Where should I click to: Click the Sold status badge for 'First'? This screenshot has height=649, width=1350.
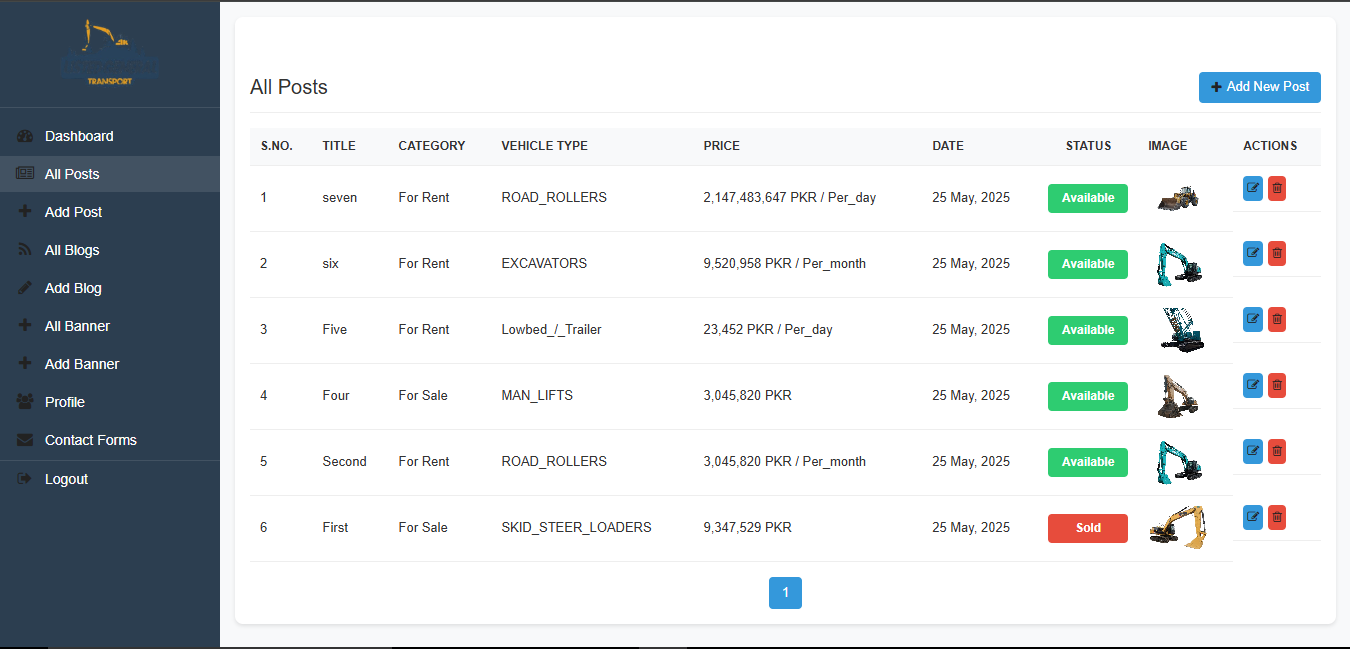1088,528
